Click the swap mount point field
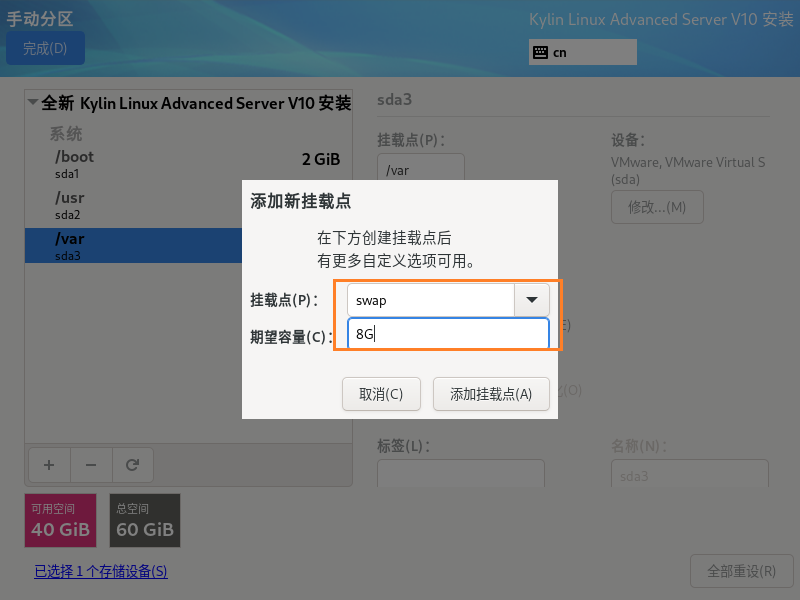The height and width of the screenshot is (600, 800). coord(431,300)
